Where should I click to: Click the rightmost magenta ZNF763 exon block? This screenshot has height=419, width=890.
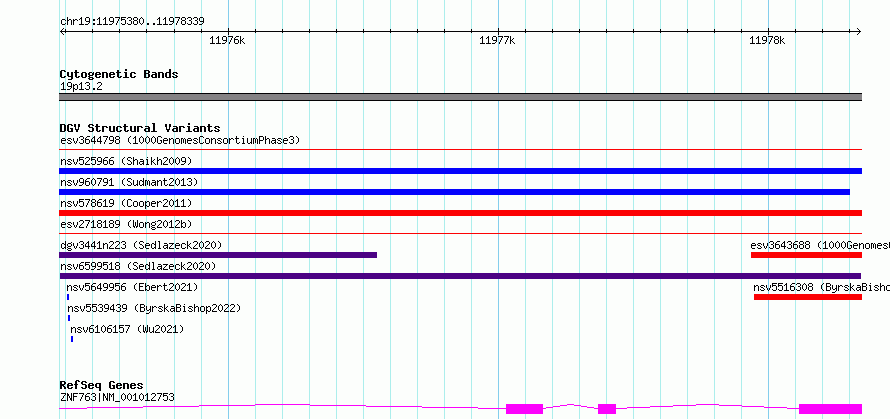[830, 409]
